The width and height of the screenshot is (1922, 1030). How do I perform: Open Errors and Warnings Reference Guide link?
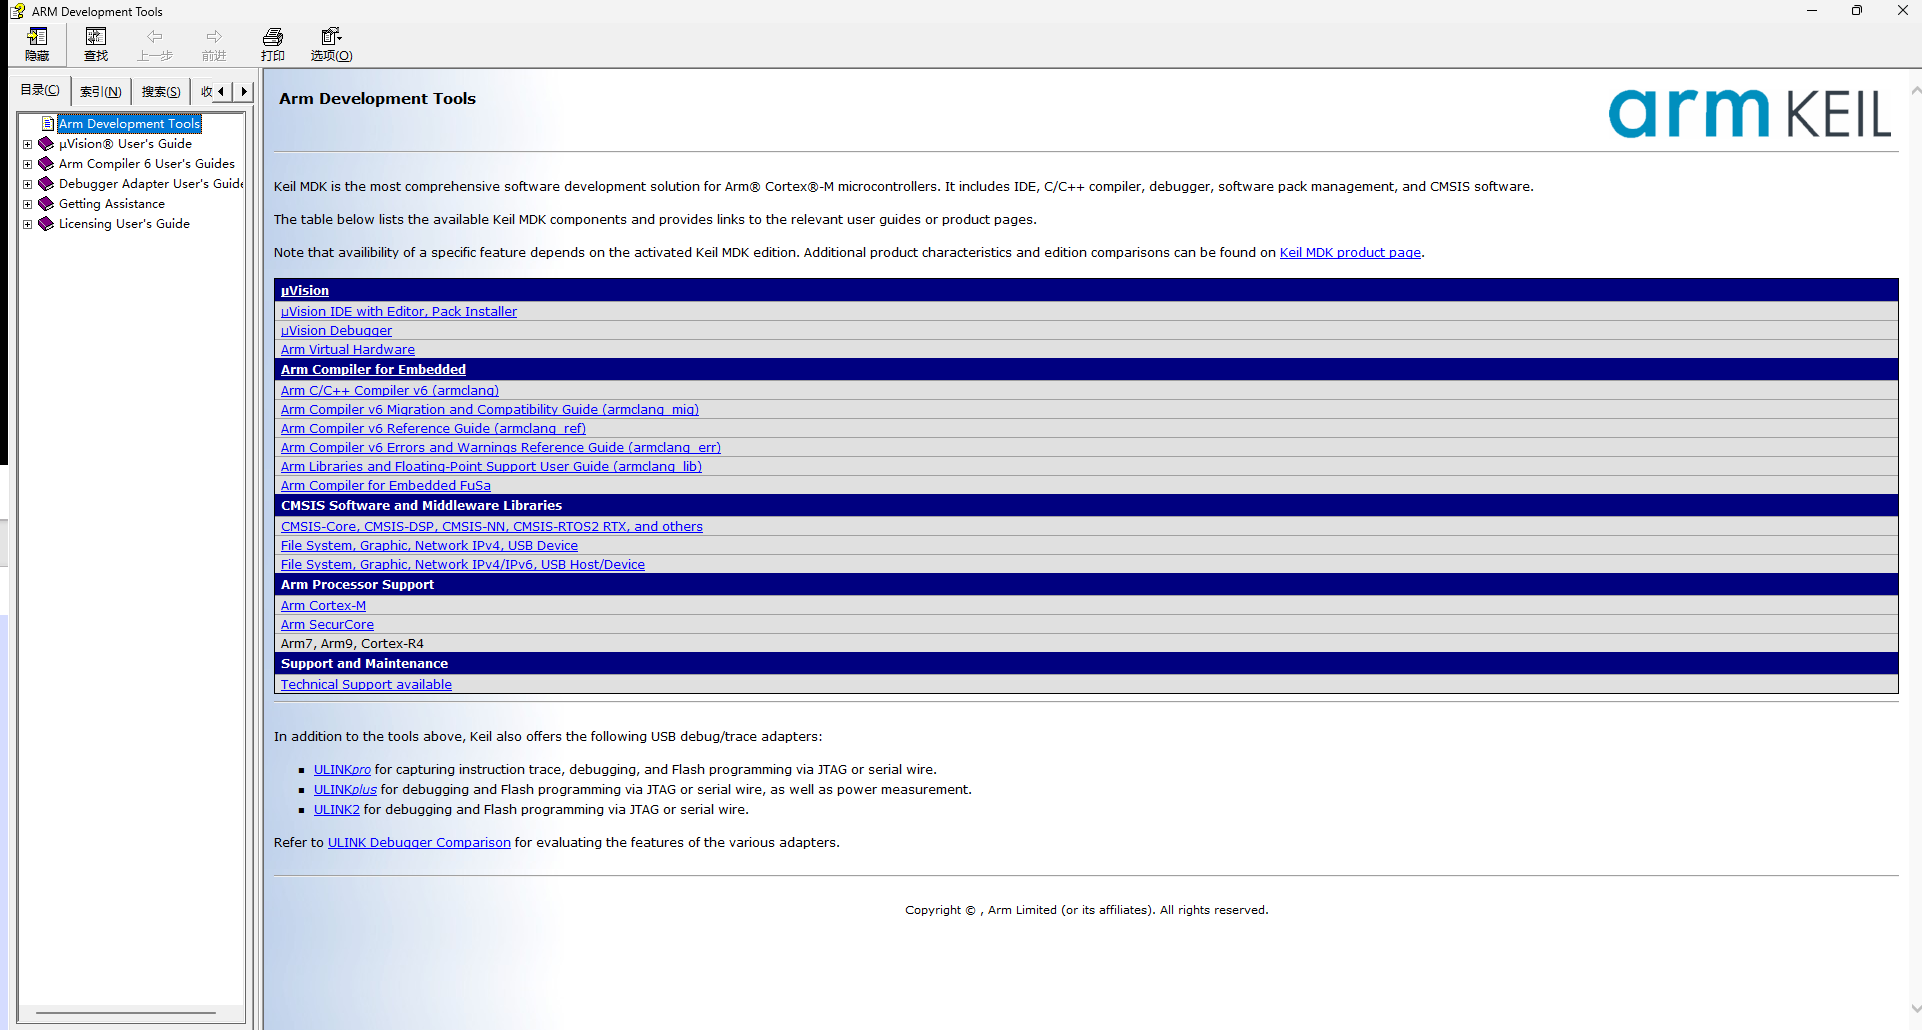pos(501,448)
